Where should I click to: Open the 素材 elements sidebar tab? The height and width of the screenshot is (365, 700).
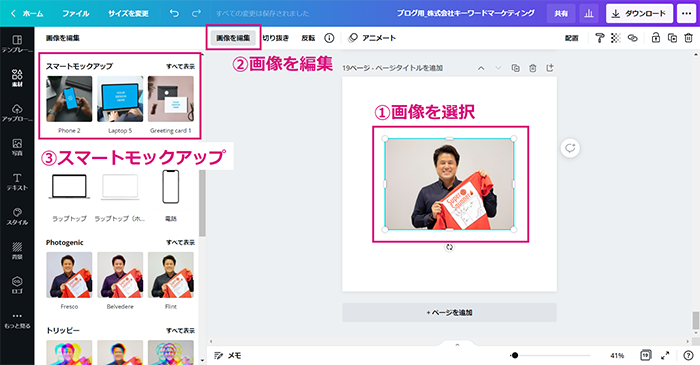coord(17,78)
